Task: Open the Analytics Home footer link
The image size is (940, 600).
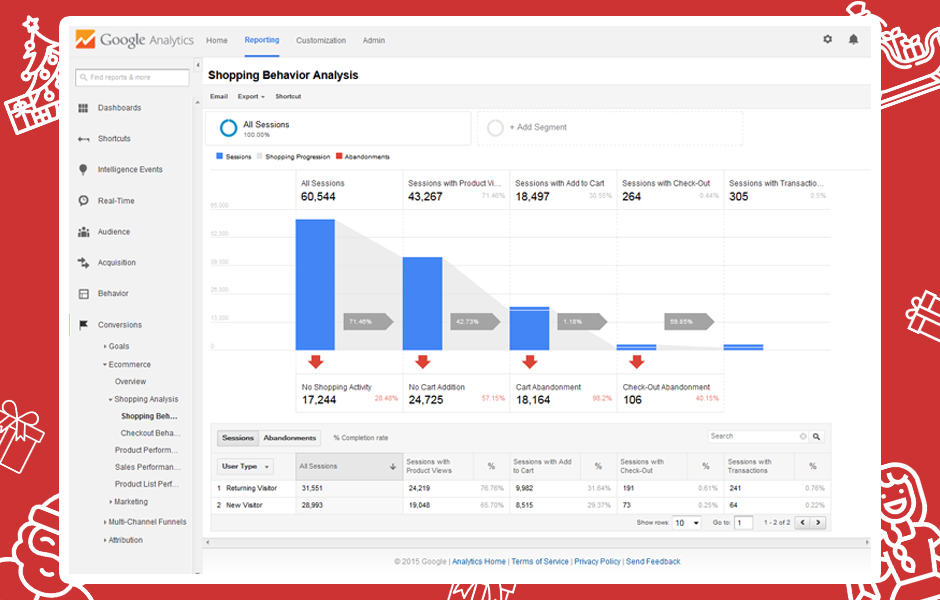Action: point(479,562)
